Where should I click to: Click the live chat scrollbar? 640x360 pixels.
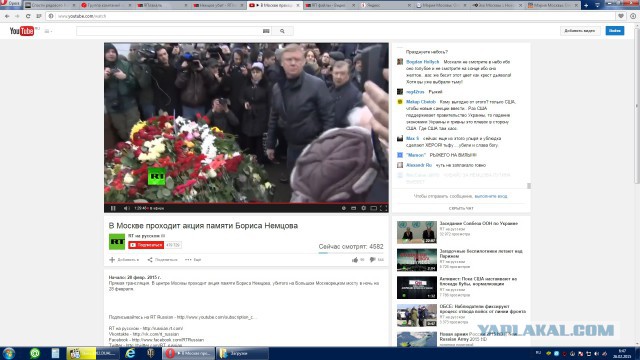(x=529, y=186)
